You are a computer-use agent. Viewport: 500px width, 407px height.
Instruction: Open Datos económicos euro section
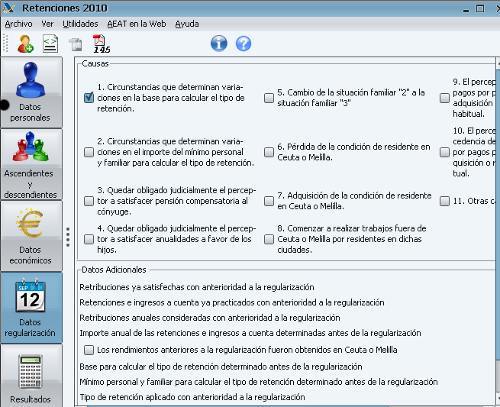31,237
